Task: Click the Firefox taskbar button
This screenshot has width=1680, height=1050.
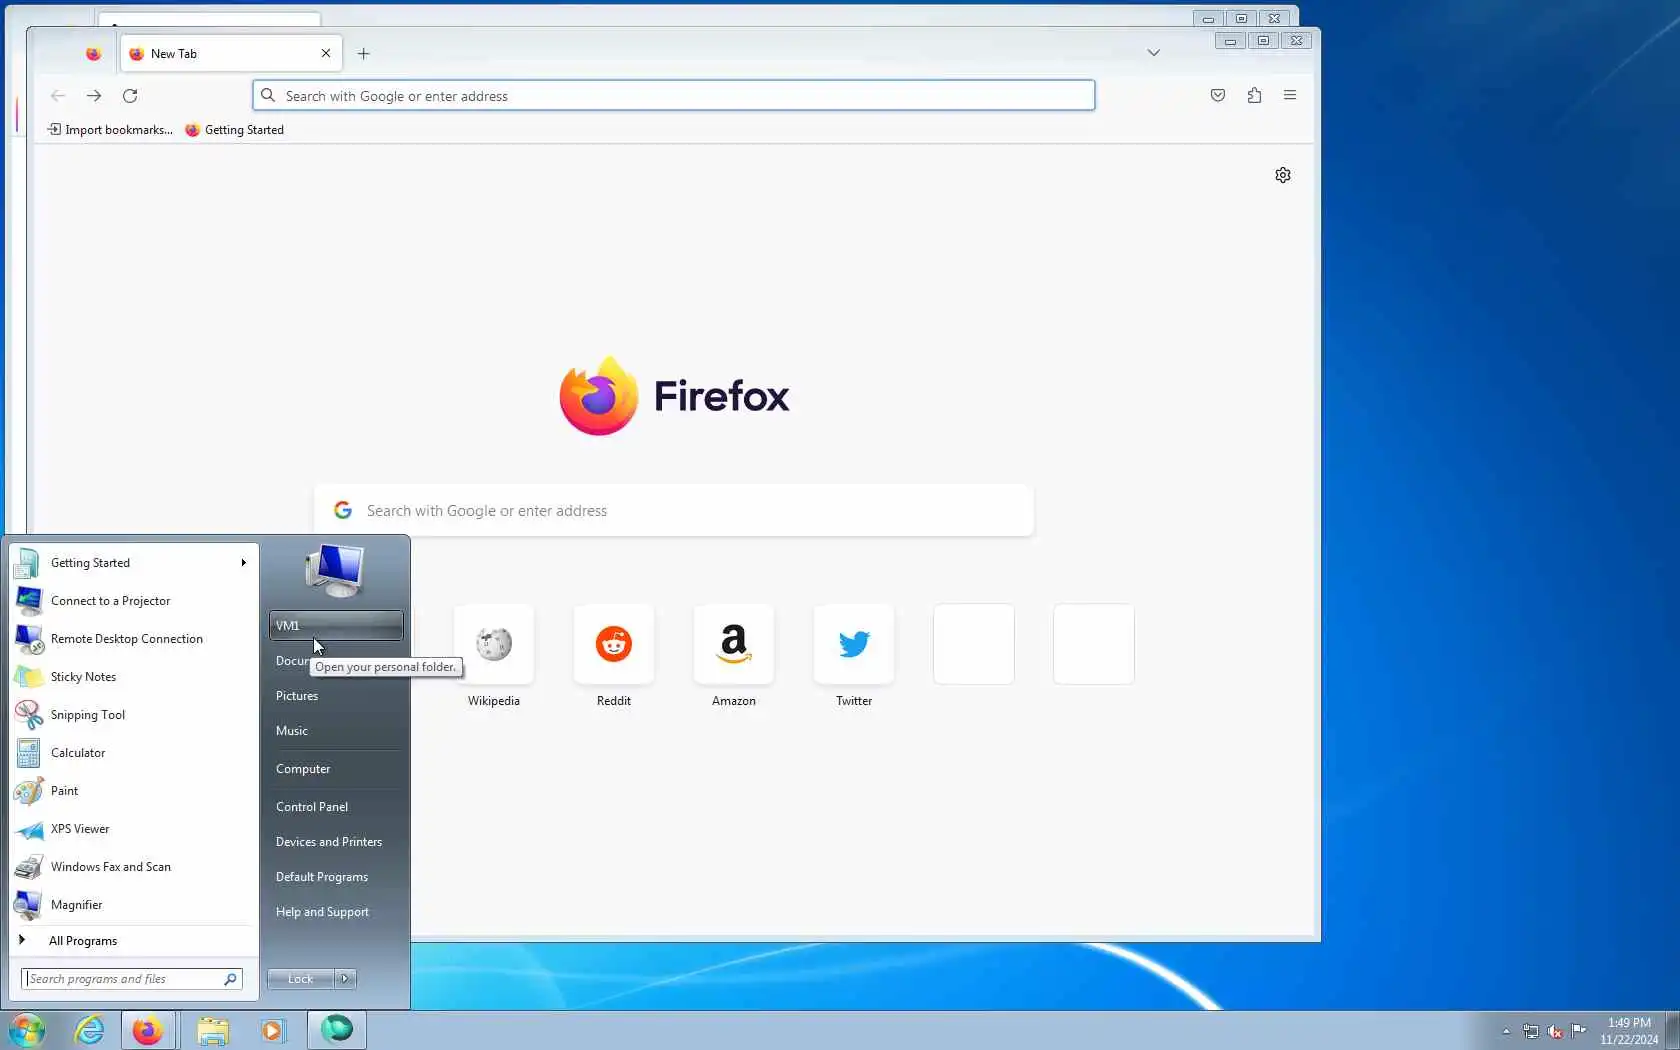Action: point(148,1030)
